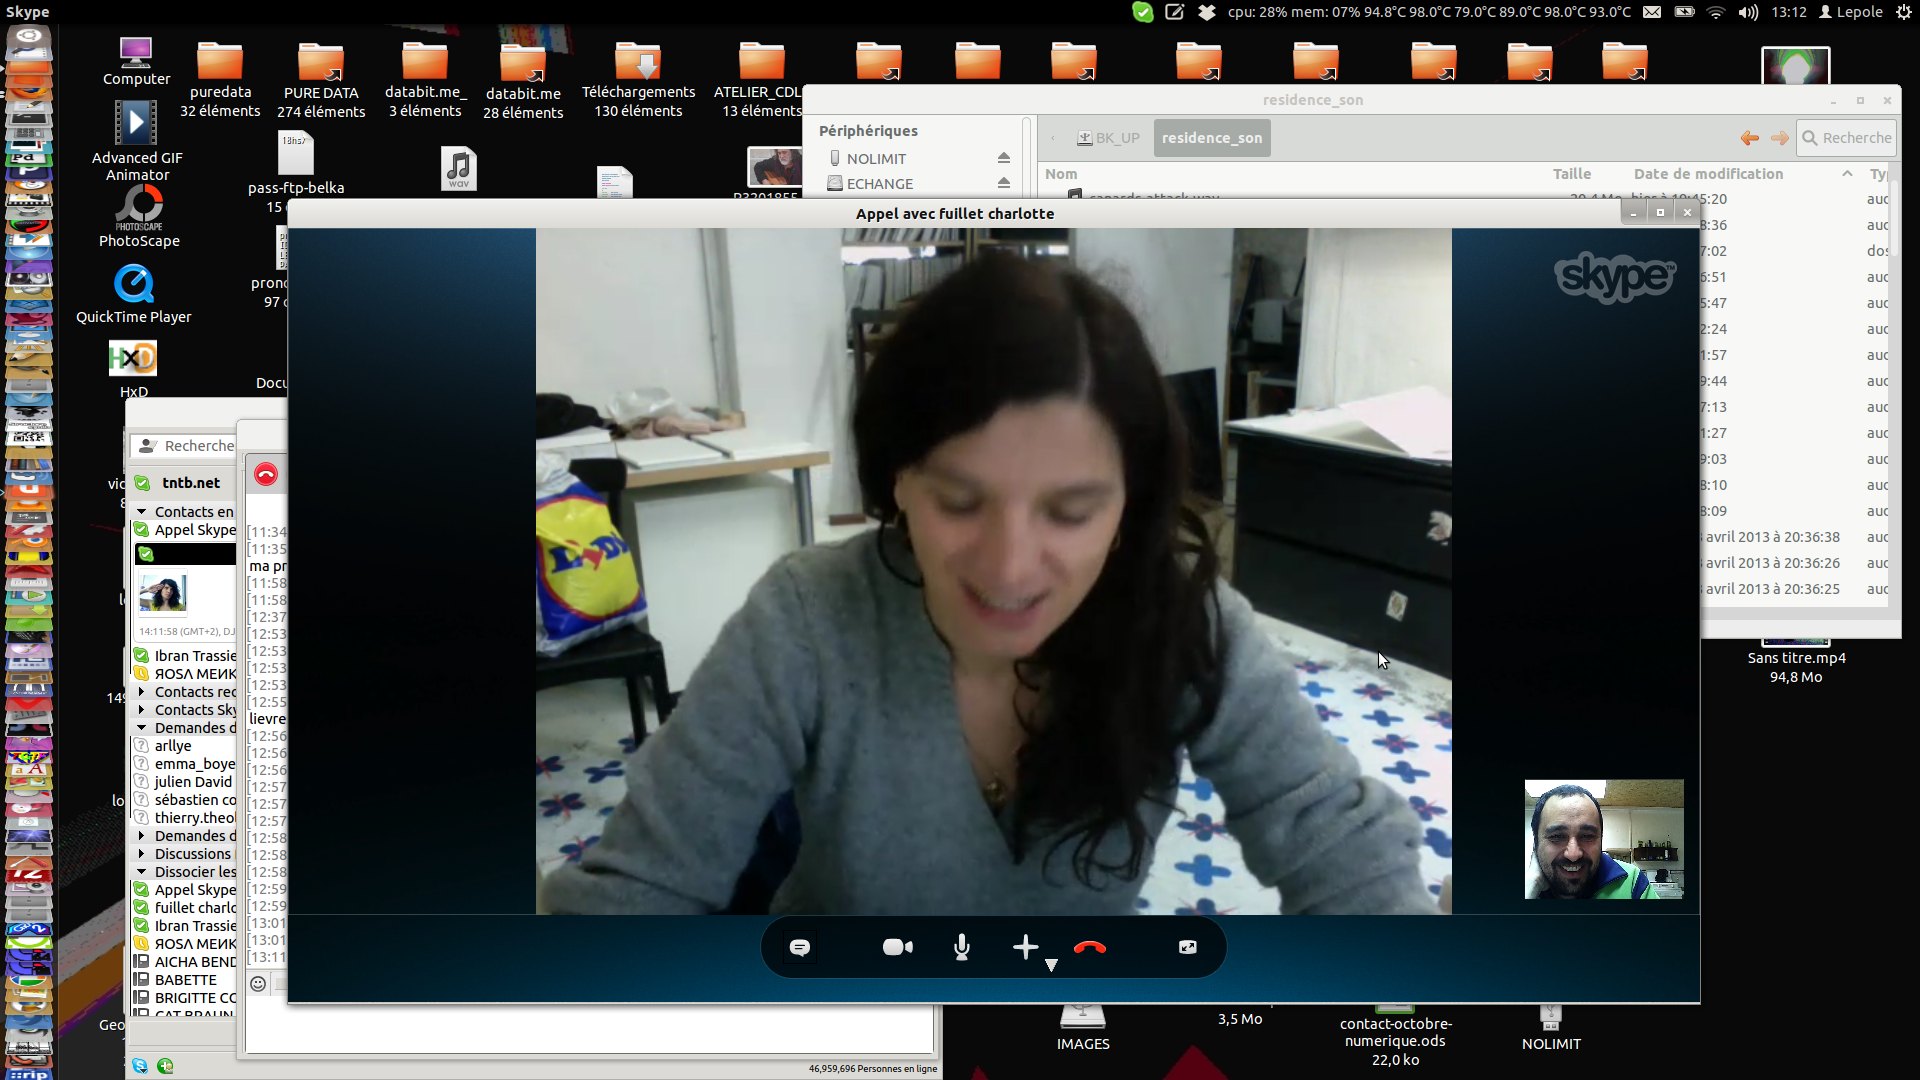Click the contacts Recherche search field
Image resolution: width=1920 pixels, height=1080 pixels.
point(198,446)
